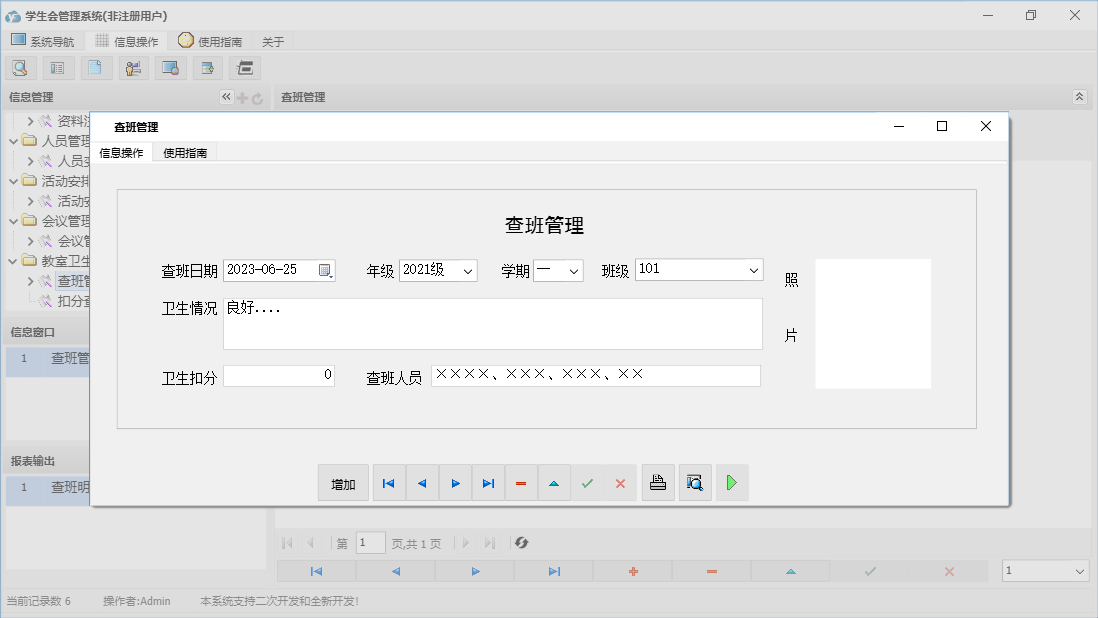Switch to the 使用指南 tab in dialog
Viewport: 1098px width, 618px height.
click(x=185, y=152)
